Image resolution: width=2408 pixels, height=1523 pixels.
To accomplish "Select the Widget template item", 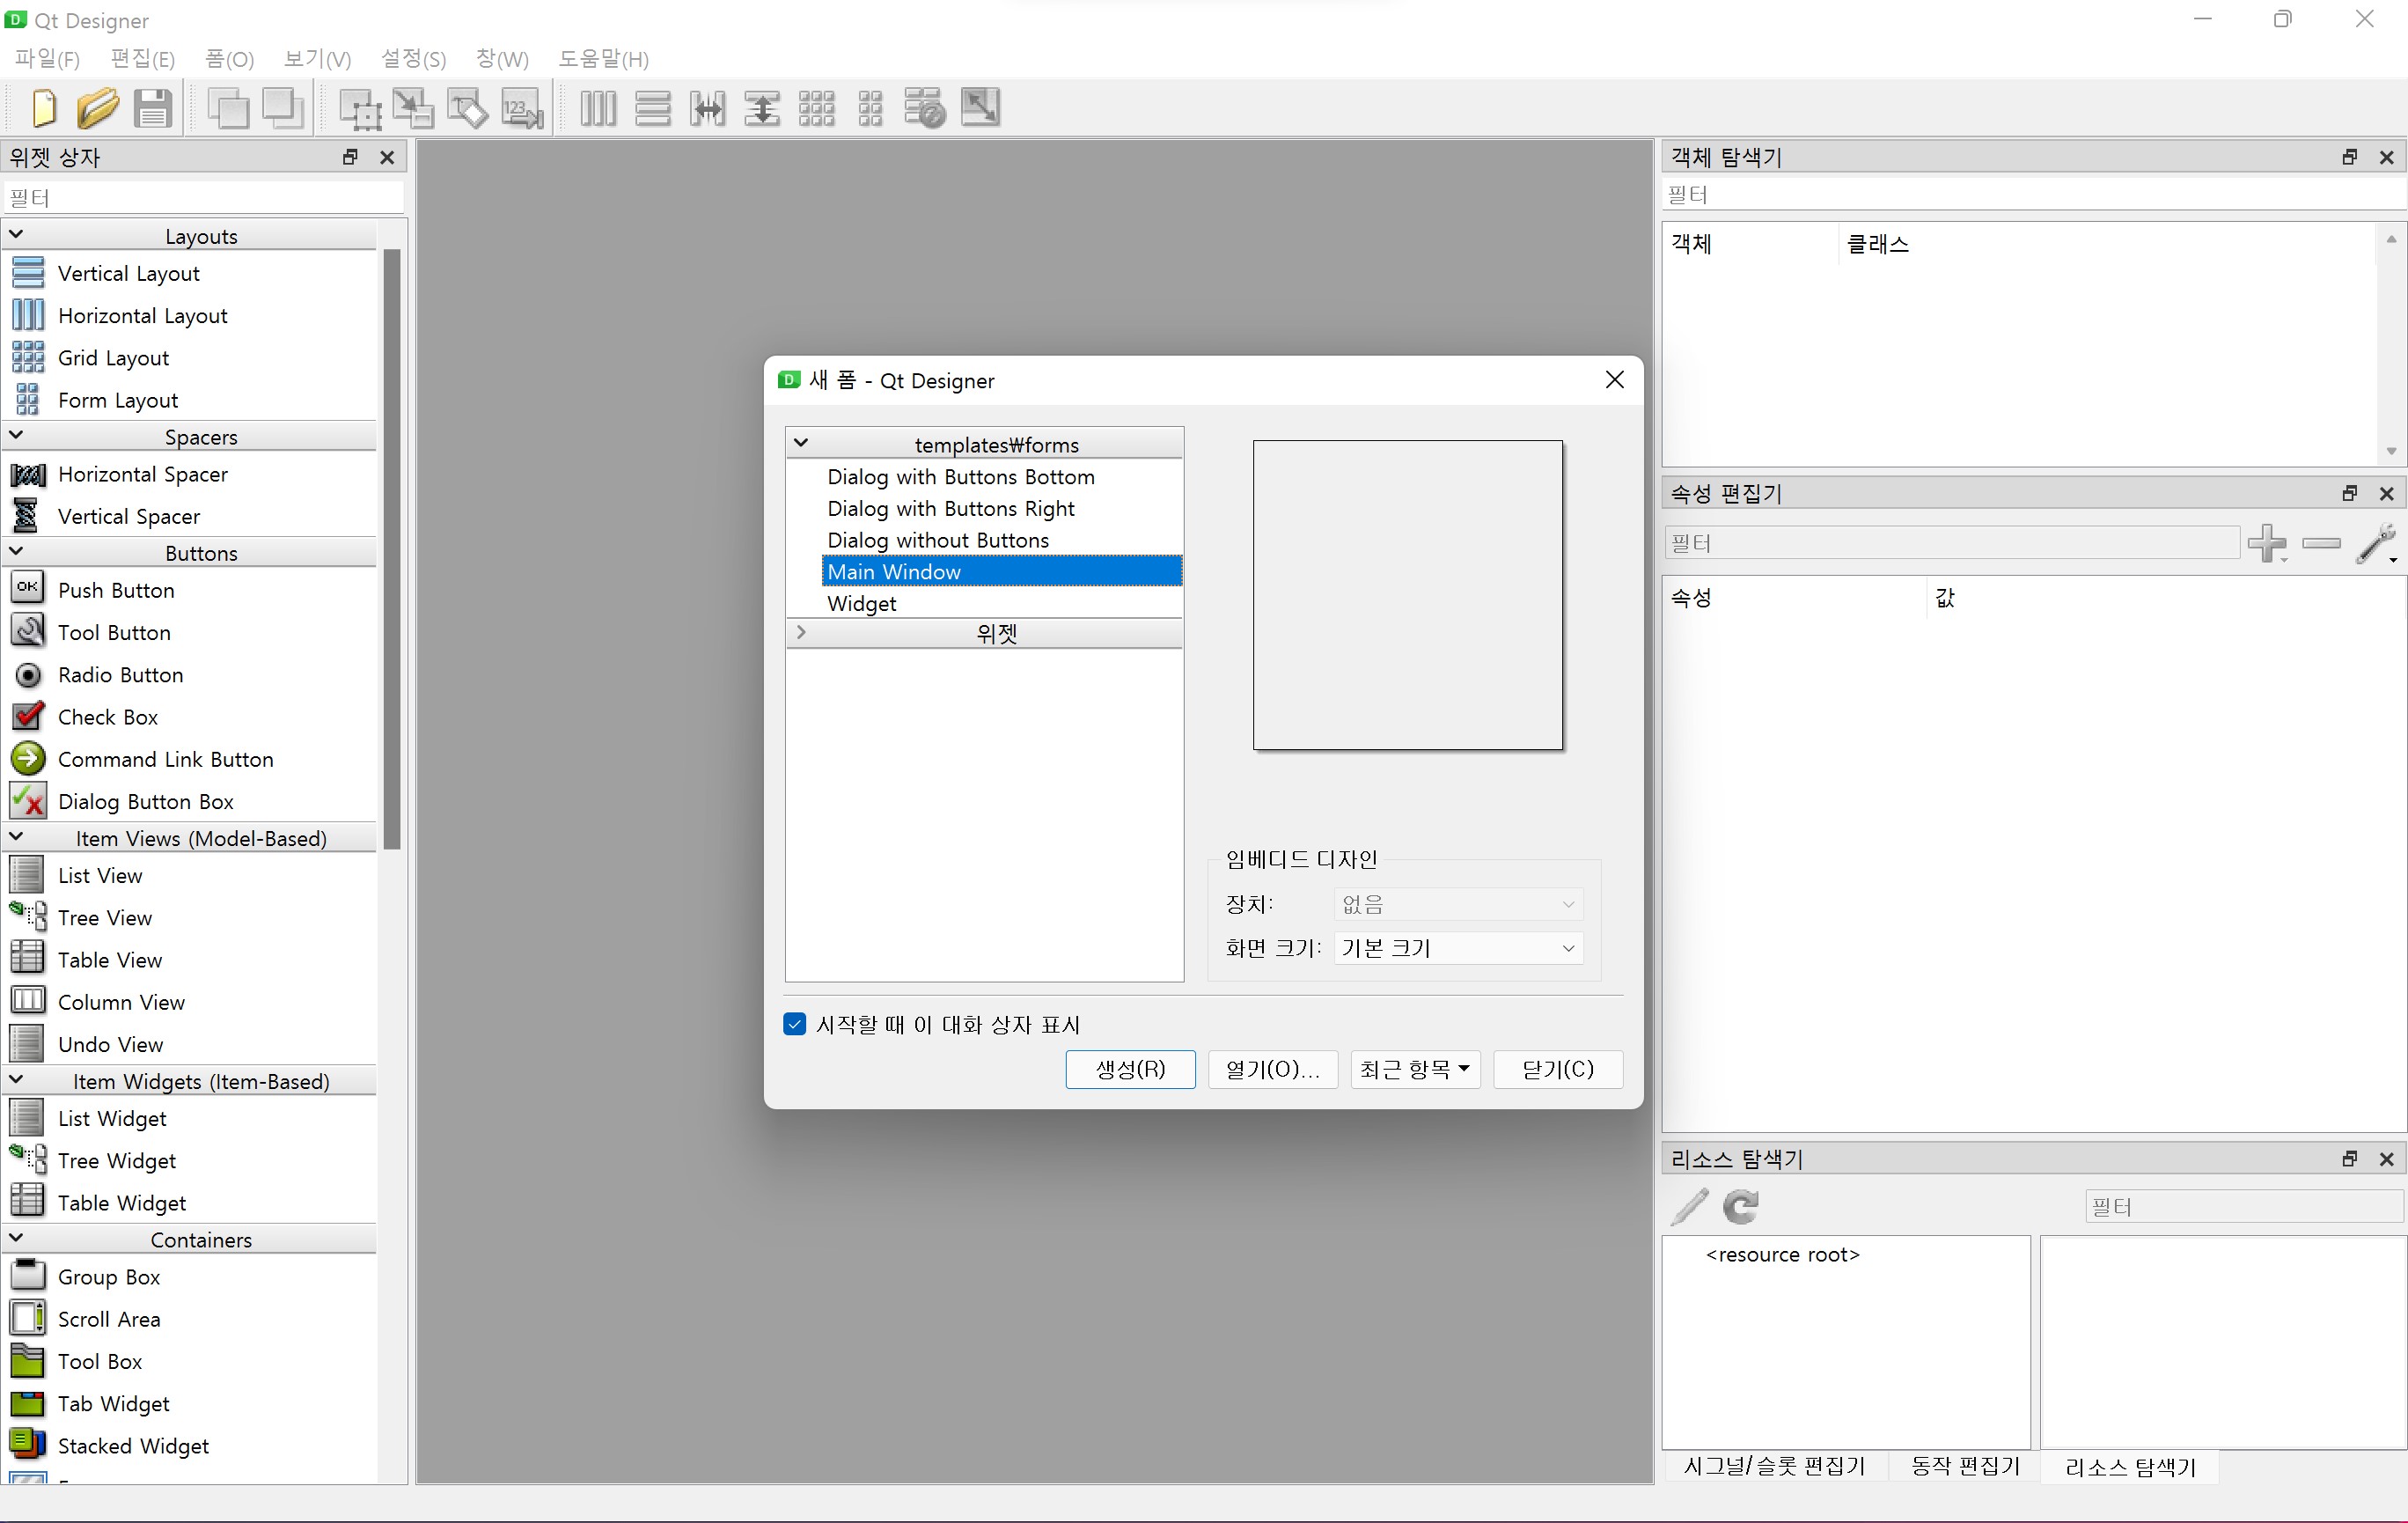I will coord(862,603).
